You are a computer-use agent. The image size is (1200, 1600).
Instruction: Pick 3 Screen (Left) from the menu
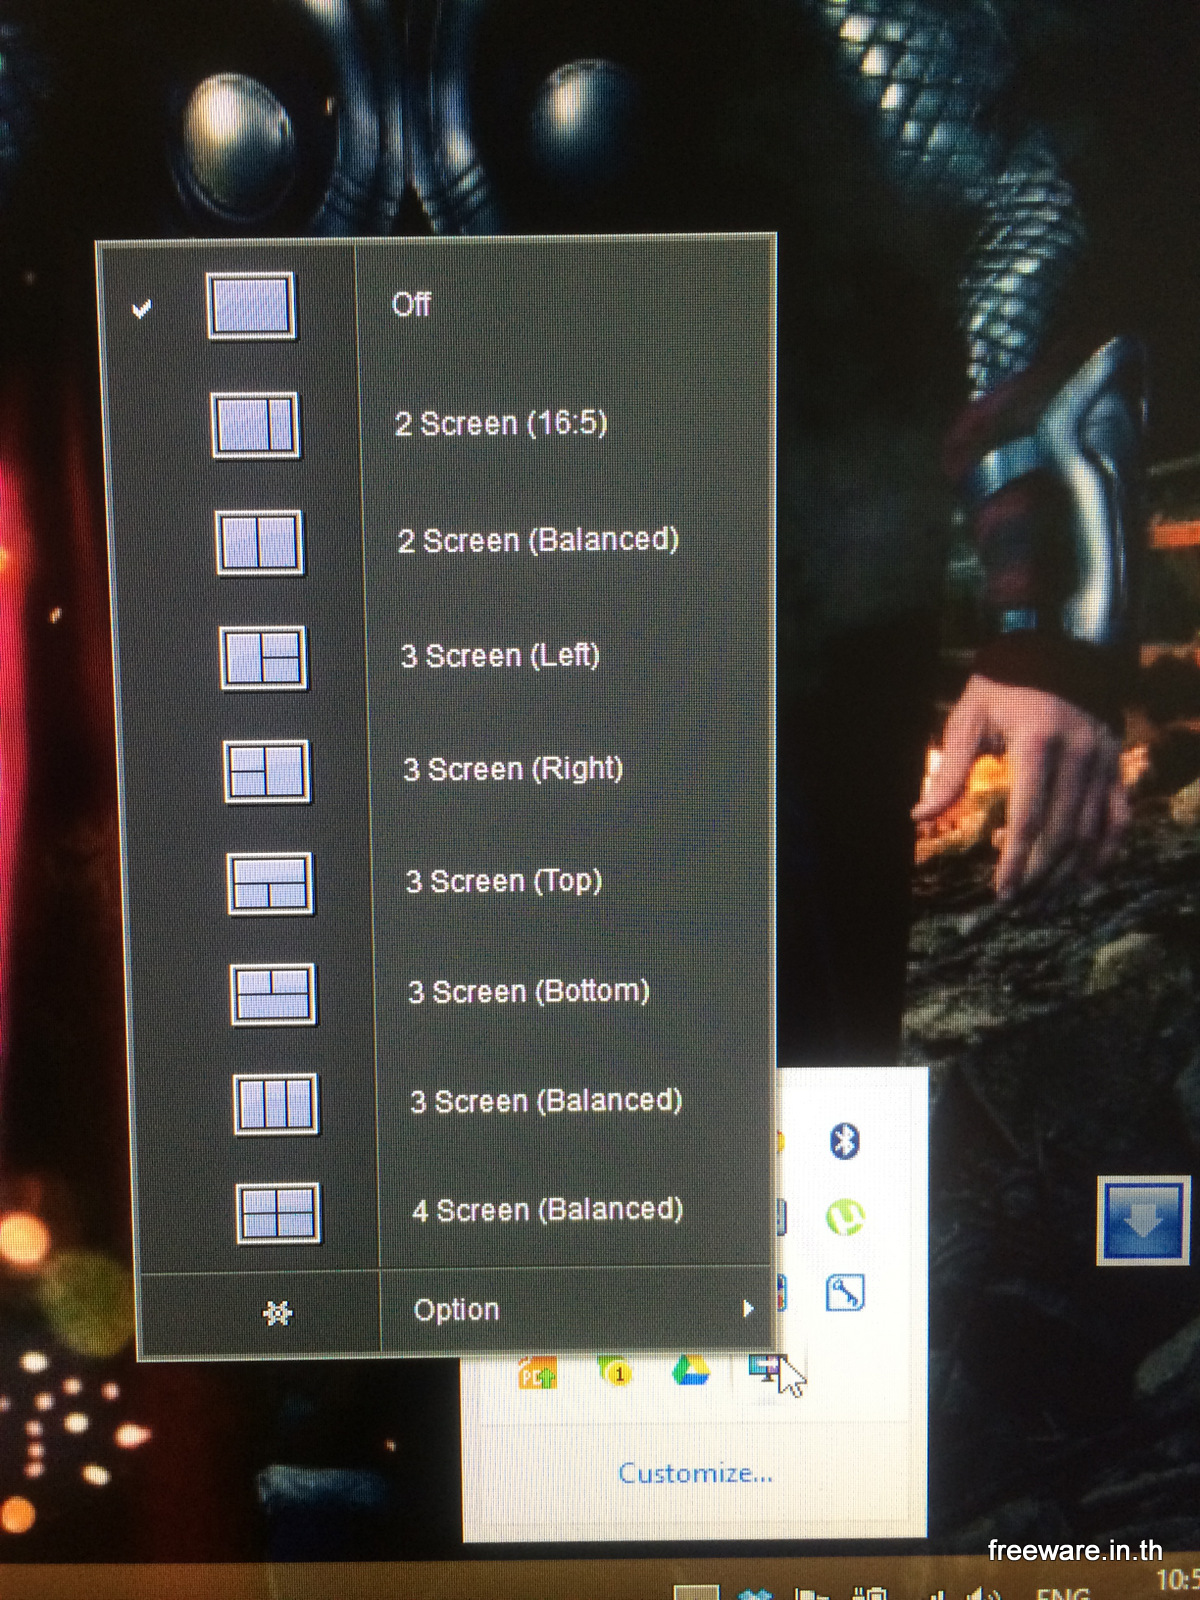coord(500,656)
